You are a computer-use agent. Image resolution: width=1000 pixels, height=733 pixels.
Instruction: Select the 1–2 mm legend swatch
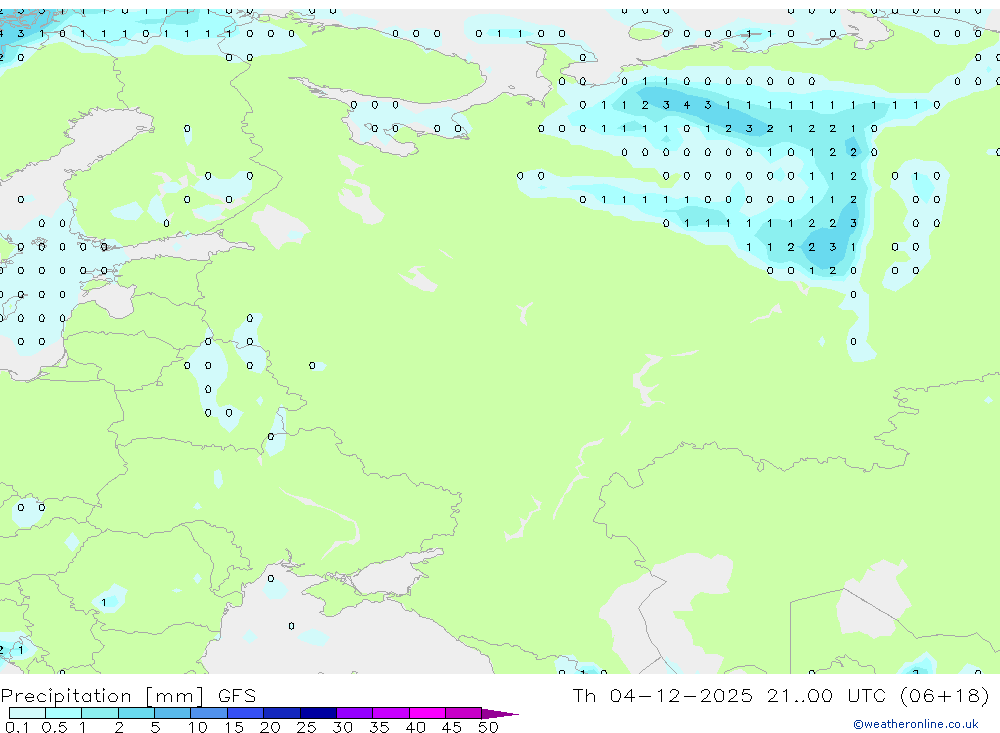pos(100,713)
